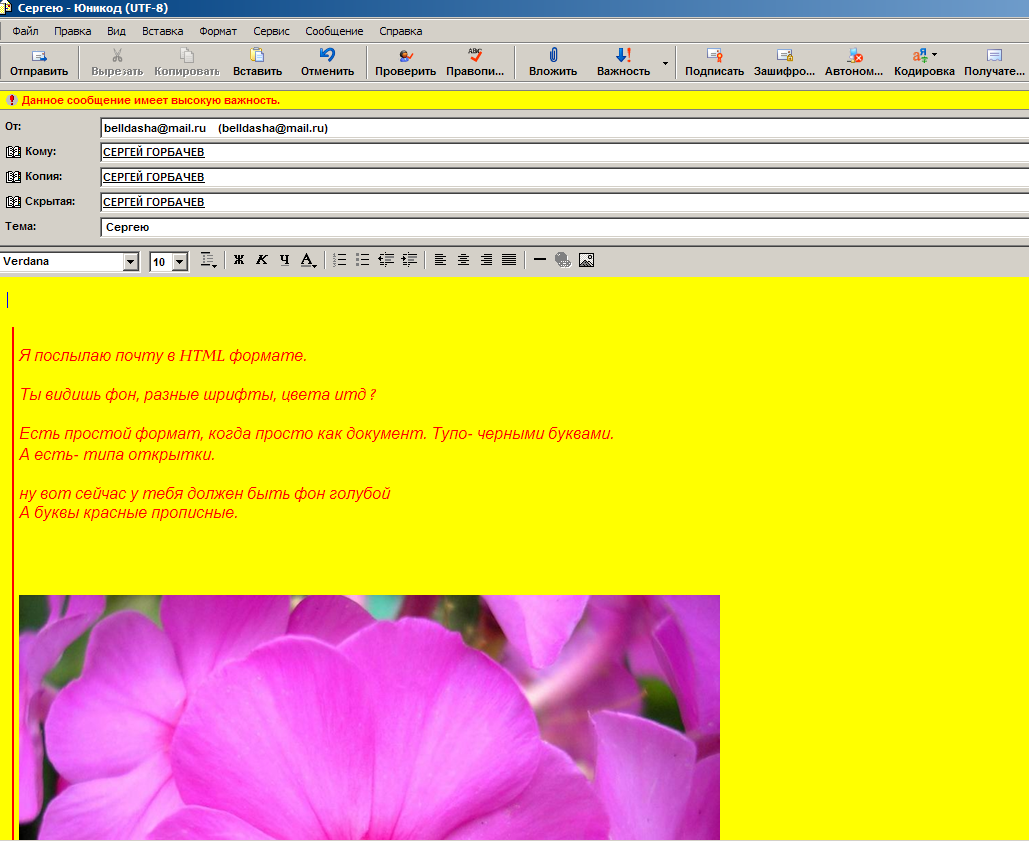
Task: Insert a picture with the image icon
Action: (586, 260)
